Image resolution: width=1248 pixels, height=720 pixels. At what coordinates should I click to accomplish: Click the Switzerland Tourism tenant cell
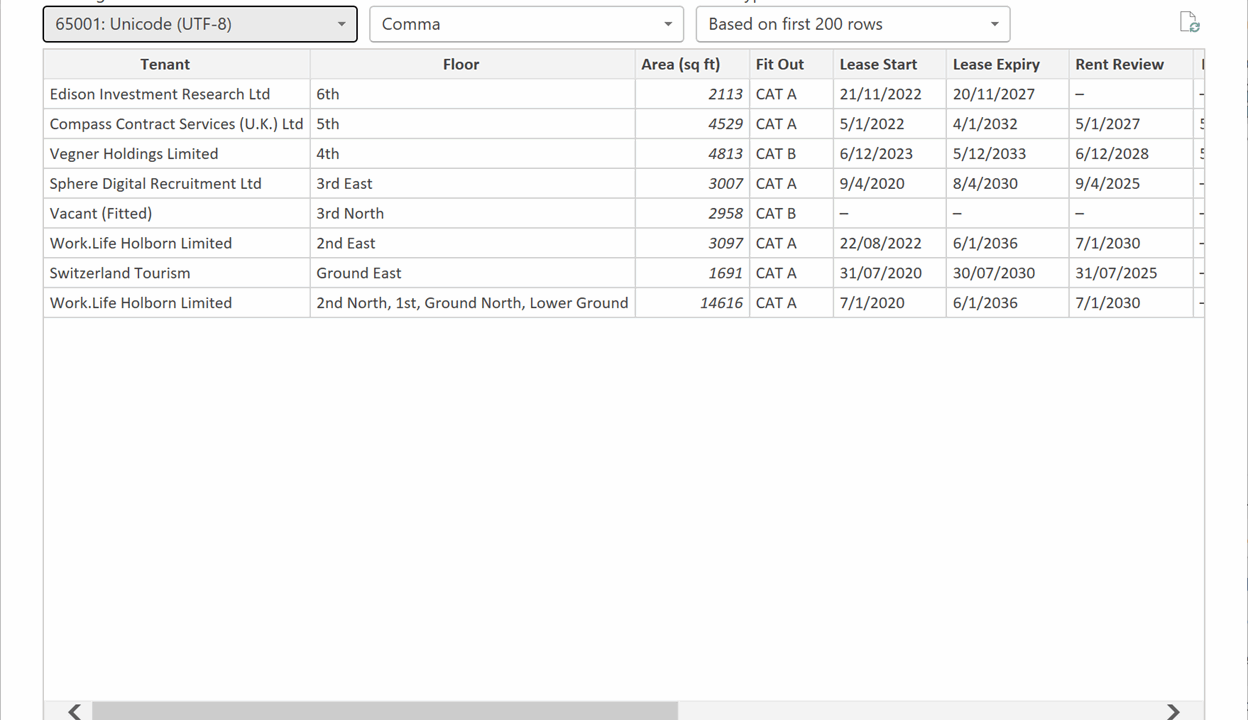177,273
